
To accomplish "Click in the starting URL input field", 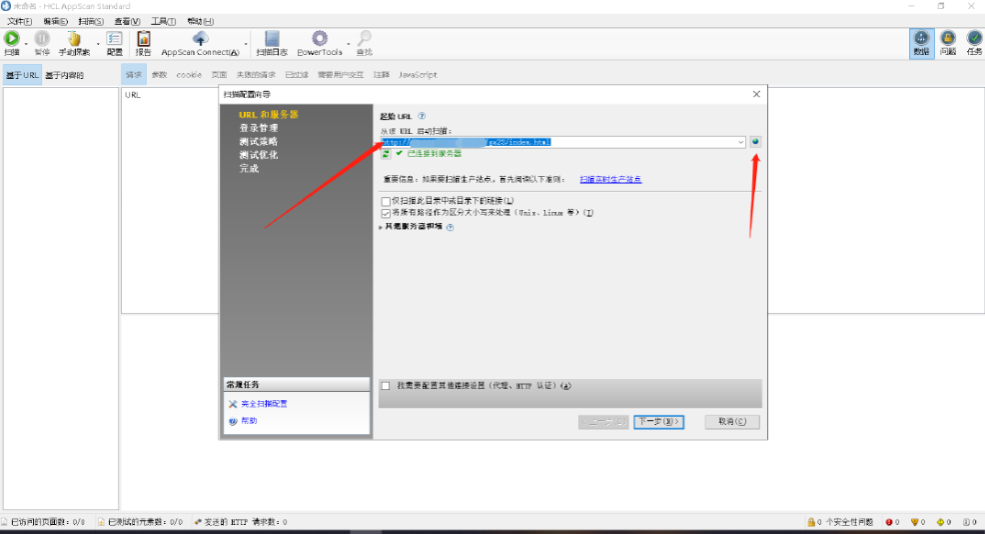I will (x=562, y=142).
